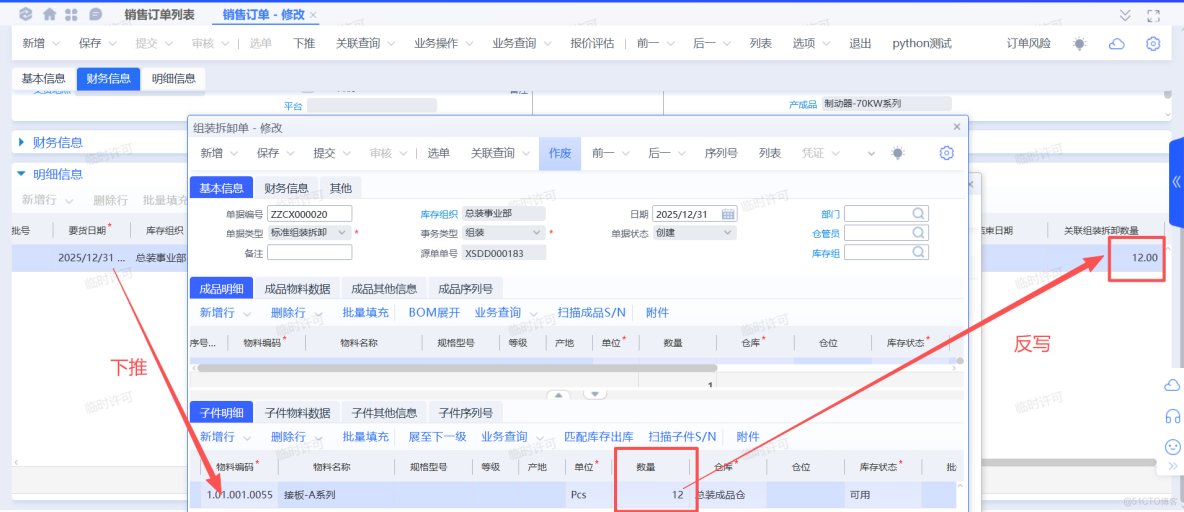Switch to the 子件其他信息 tab
This screenshot has height=512, width=1184.
pos(384,413)
